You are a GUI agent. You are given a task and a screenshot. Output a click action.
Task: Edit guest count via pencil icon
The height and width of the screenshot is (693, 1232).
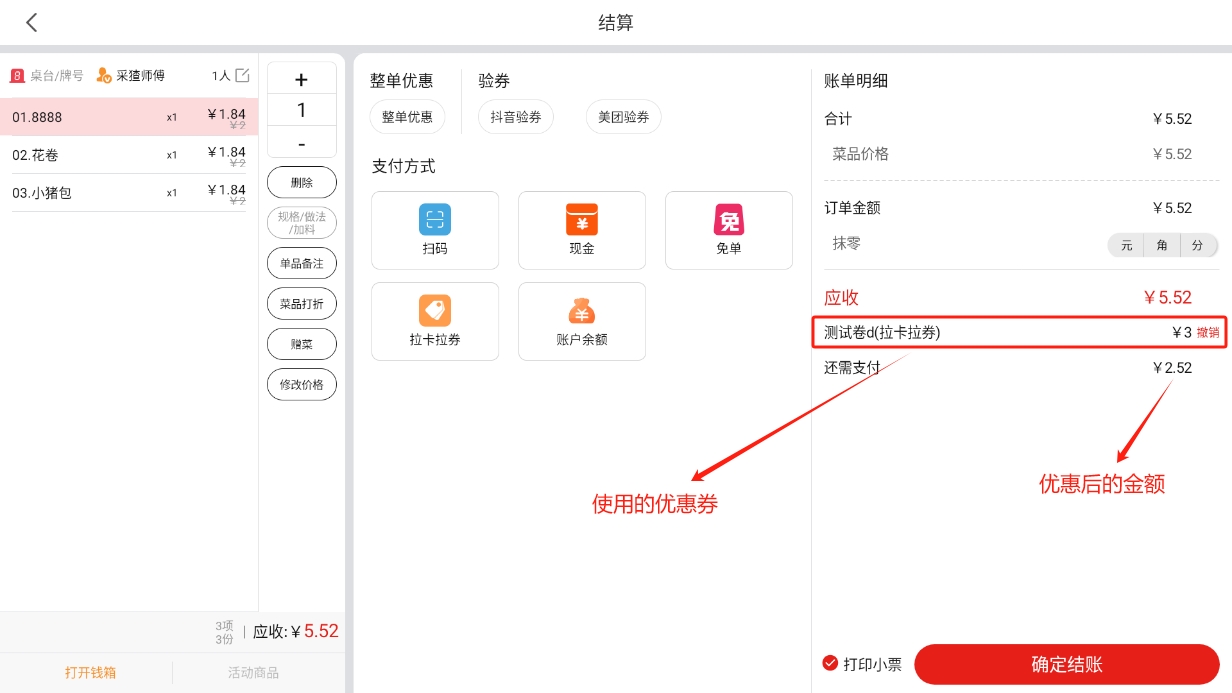pyautogui.click(x=242, y=75)
